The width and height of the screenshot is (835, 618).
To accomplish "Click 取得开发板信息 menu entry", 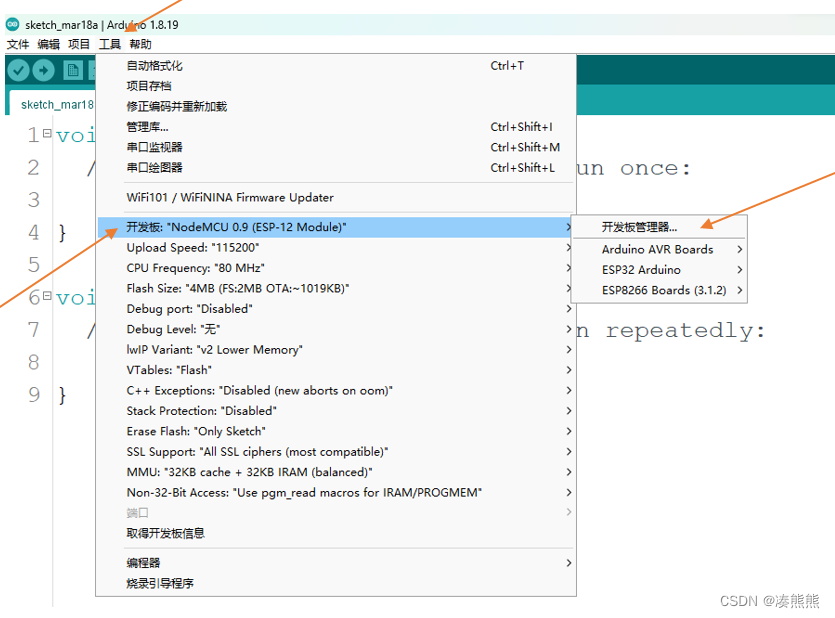I will (337, 533).
